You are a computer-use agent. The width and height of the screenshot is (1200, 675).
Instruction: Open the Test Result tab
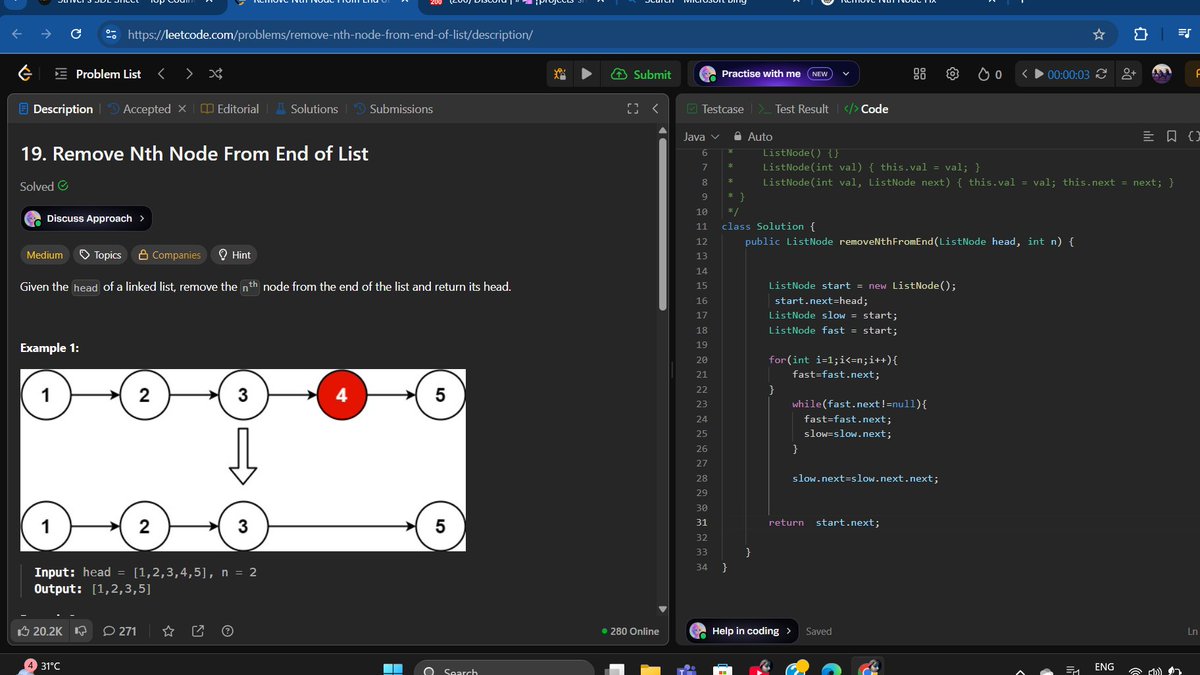(794, 109)
